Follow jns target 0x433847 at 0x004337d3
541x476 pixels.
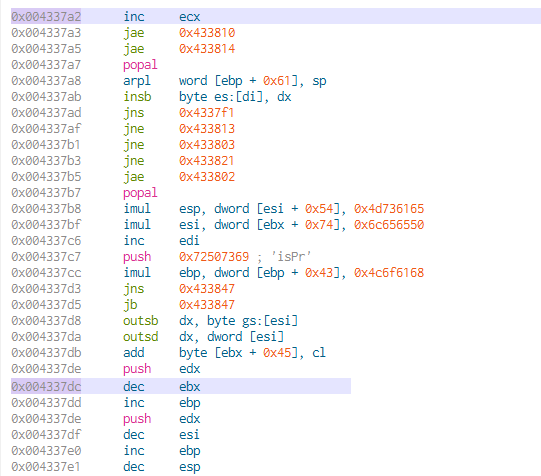(x=207, y=289)
